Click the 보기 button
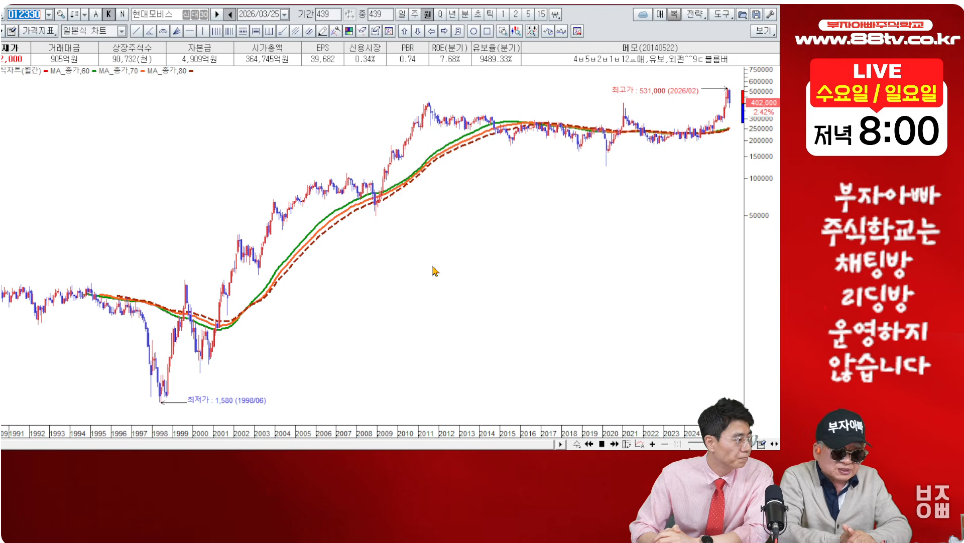 coord(763,31)
